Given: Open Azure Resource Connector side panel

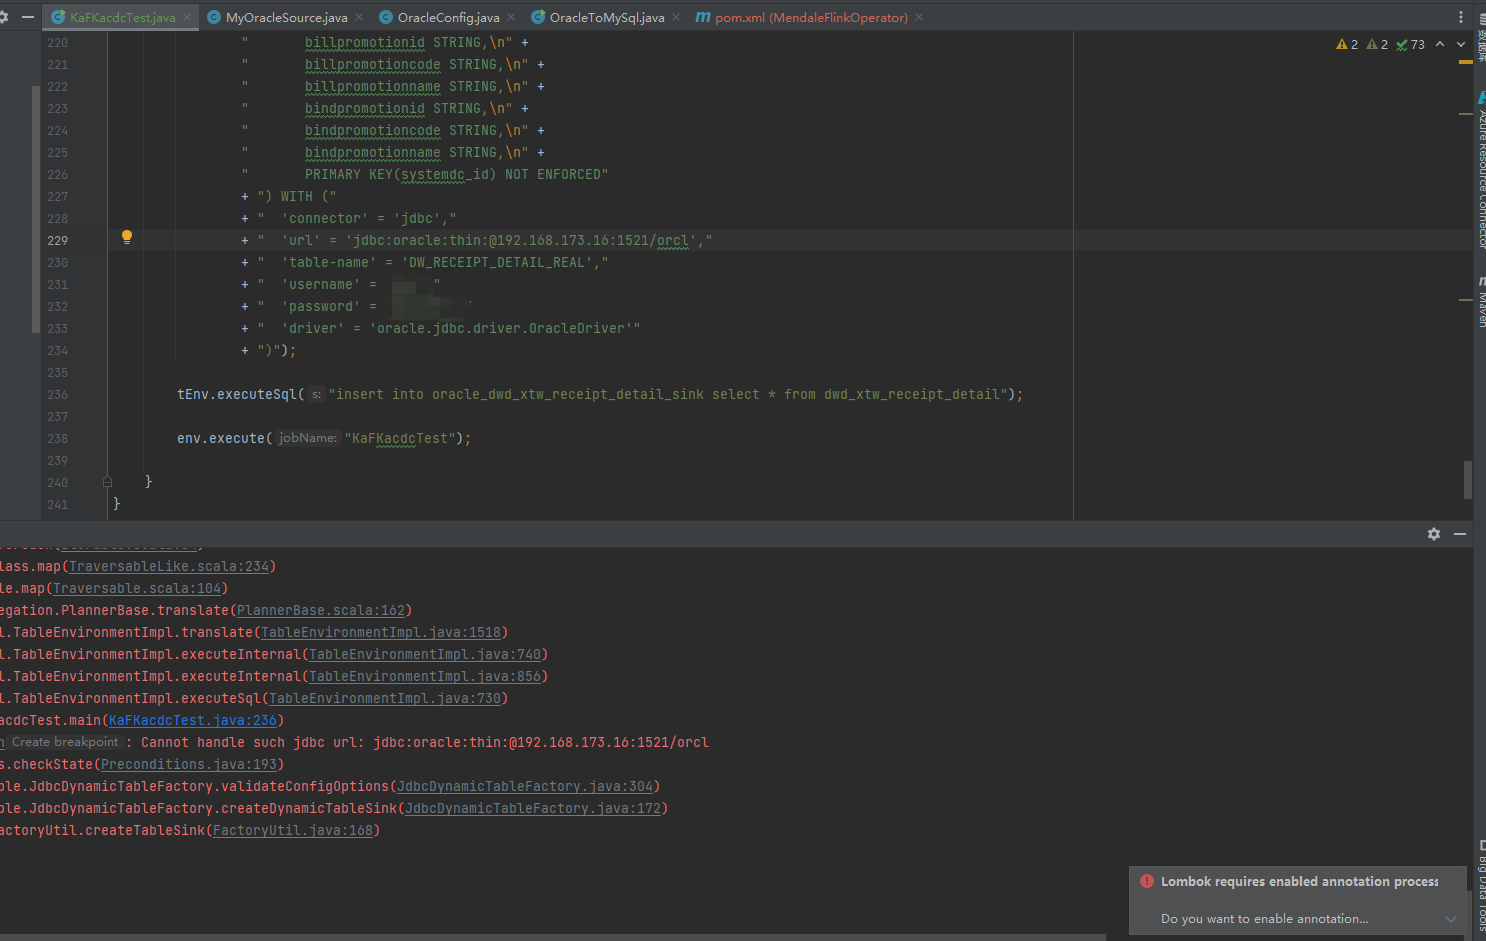Looking at the screenshot, I should click(1481, 170).
